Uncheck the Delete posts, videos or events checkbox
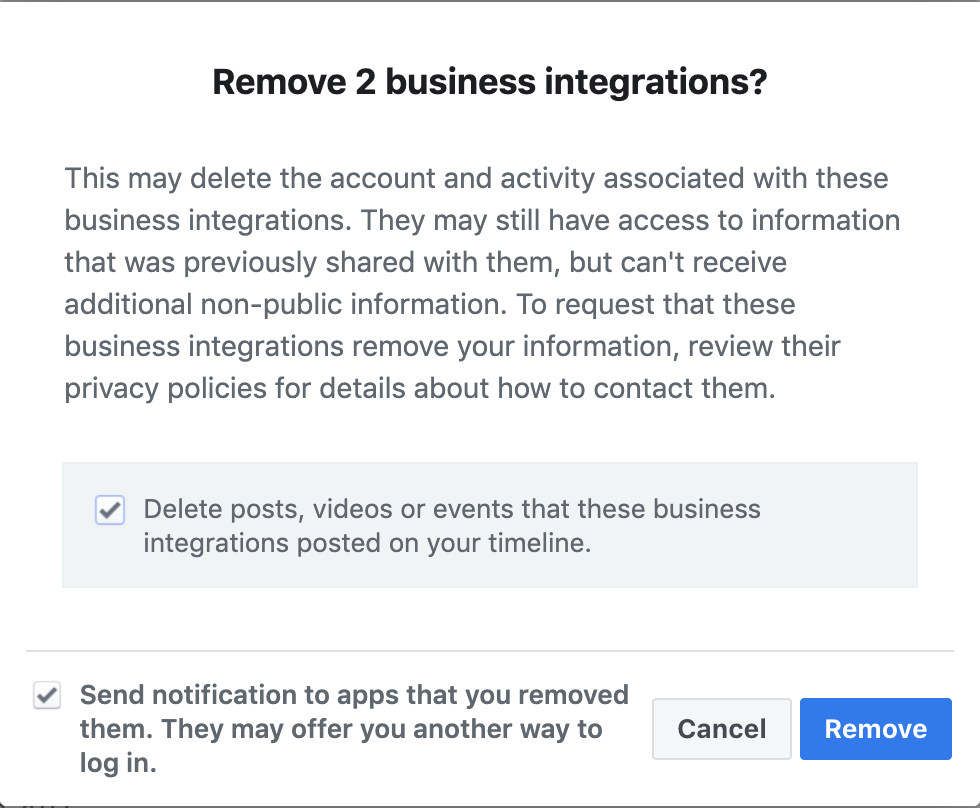Image resolution: width=980 pixels, height=808 pixels. tap(109, 509)
